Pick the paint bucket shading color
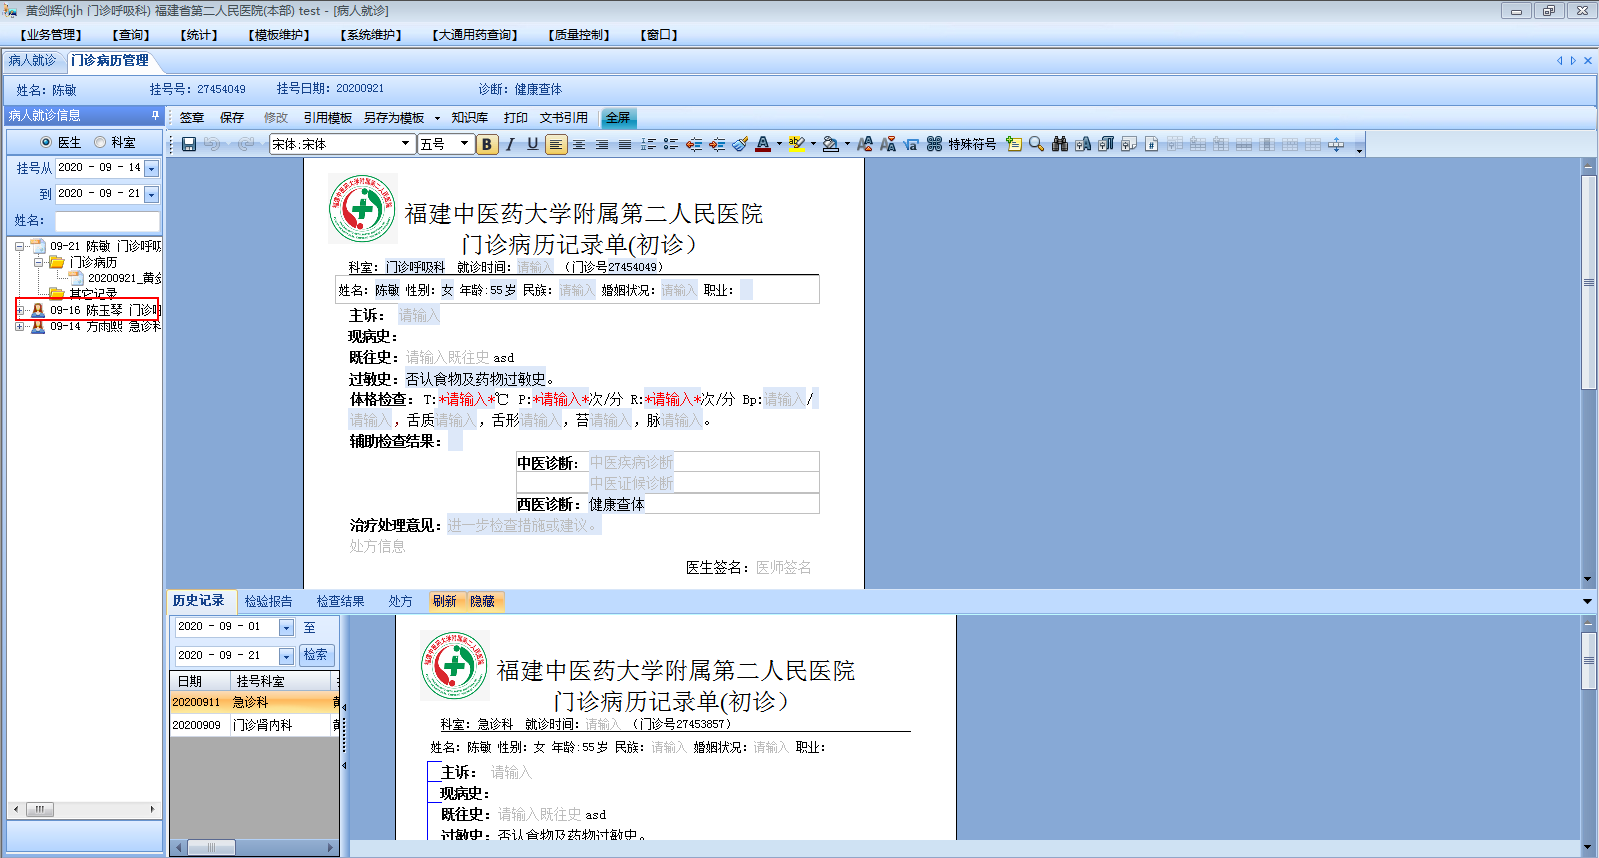Image resolution: width=1599 pixels, height=858 pixels. click(x=831, y=144)
